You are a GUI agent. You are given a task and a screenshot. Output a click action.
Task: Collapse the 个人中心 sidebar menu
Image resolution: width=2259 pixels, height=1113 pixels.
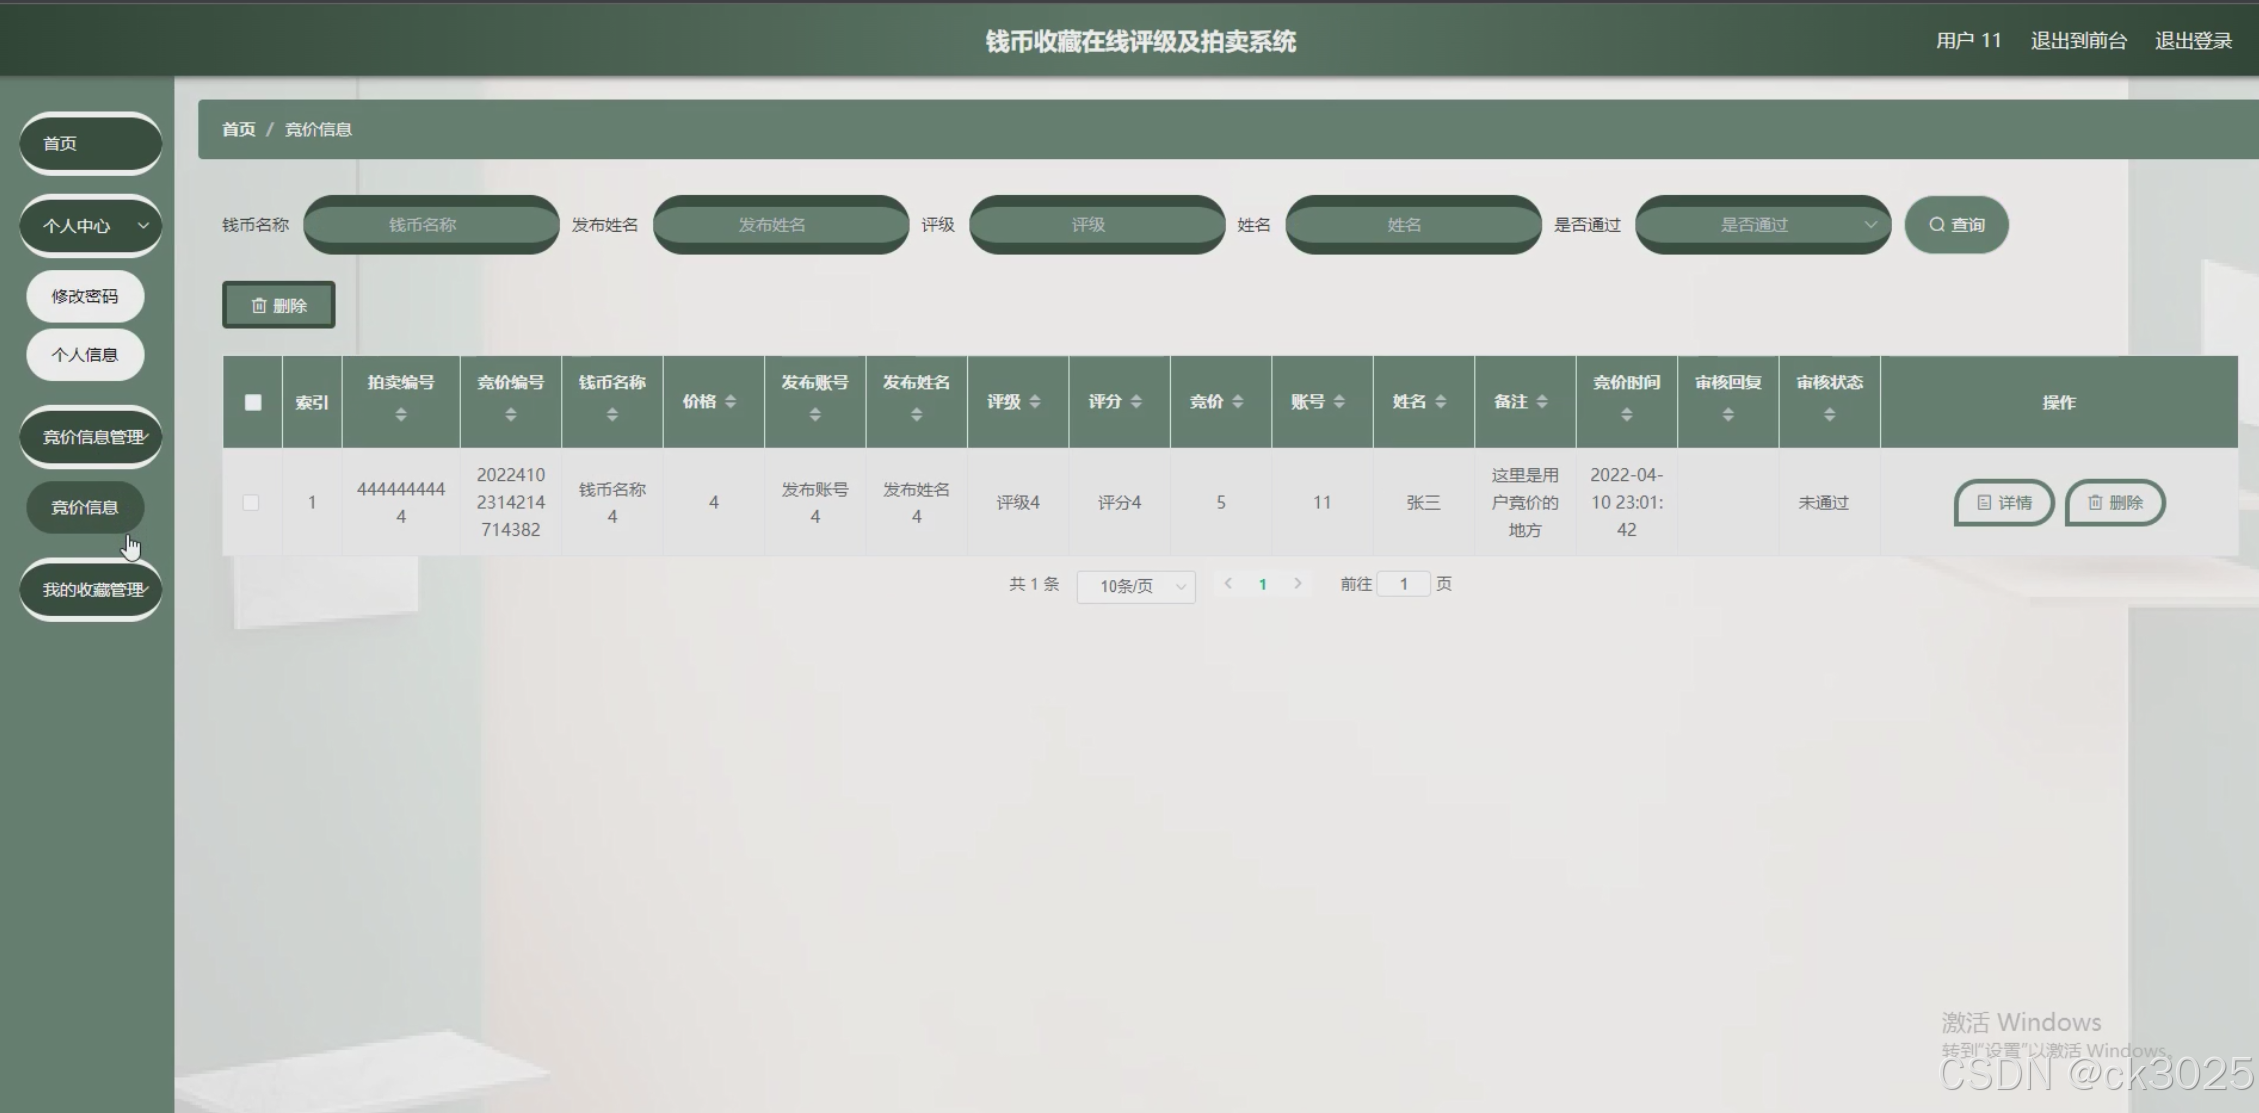[90, 226]
